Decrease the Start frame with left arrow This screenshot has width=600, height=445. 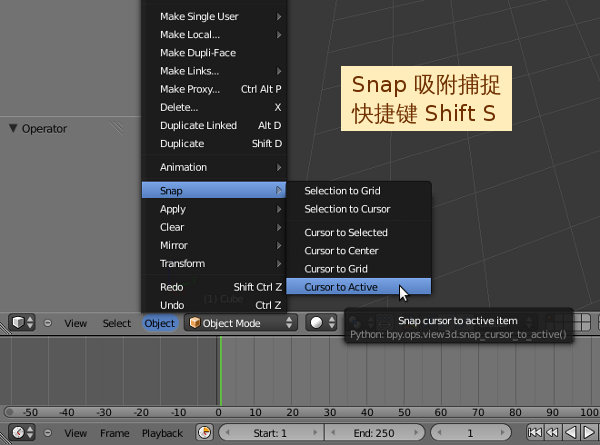[x=228, y=433]
